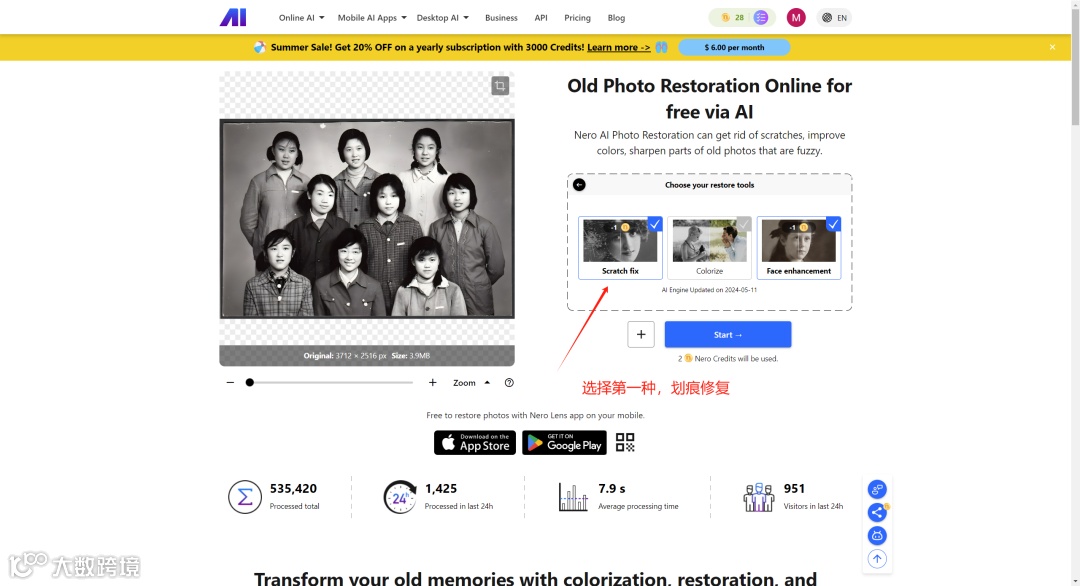Click the gift icon in sale banner
Screen dimensions: 1080x586
(259, 48)
